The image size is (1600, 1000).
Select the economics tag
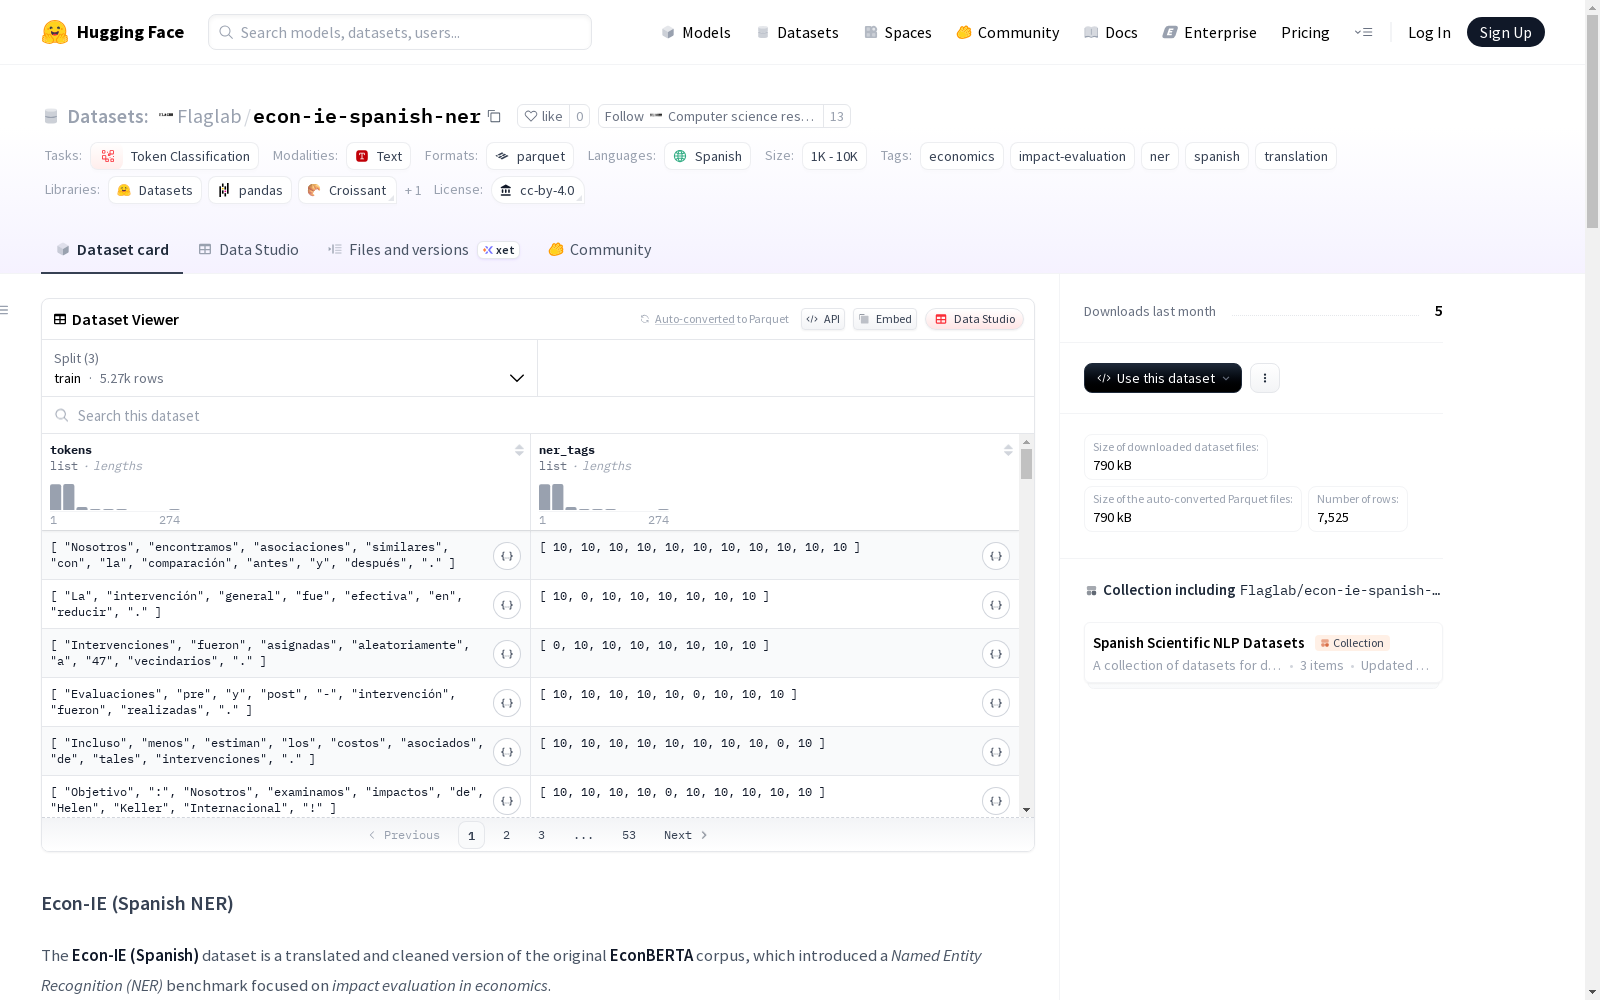[x=962, y=156]
